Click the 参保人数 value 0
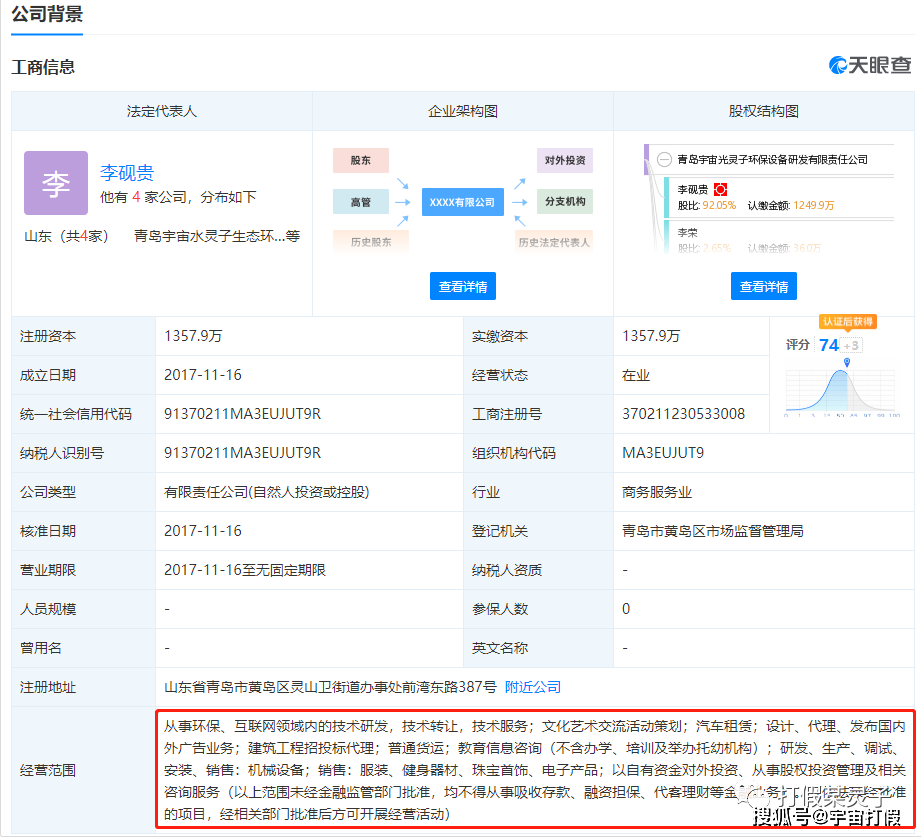Image resolution: width=921 pixels, height=837 pixels. click(x=626, y=609)
